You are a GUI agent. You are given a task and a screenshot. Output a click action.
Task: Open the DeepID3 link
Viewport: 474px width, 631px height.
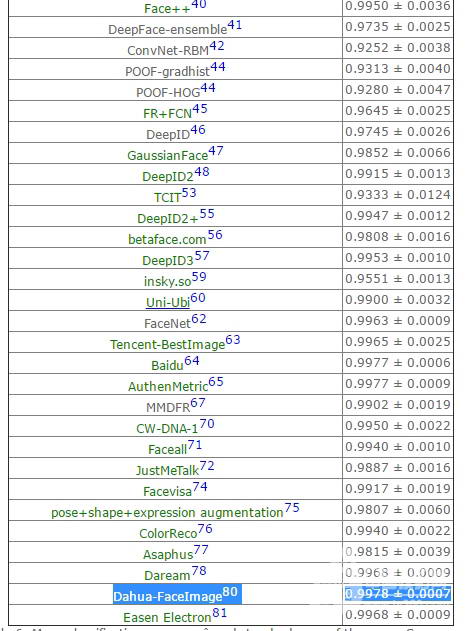168,260
